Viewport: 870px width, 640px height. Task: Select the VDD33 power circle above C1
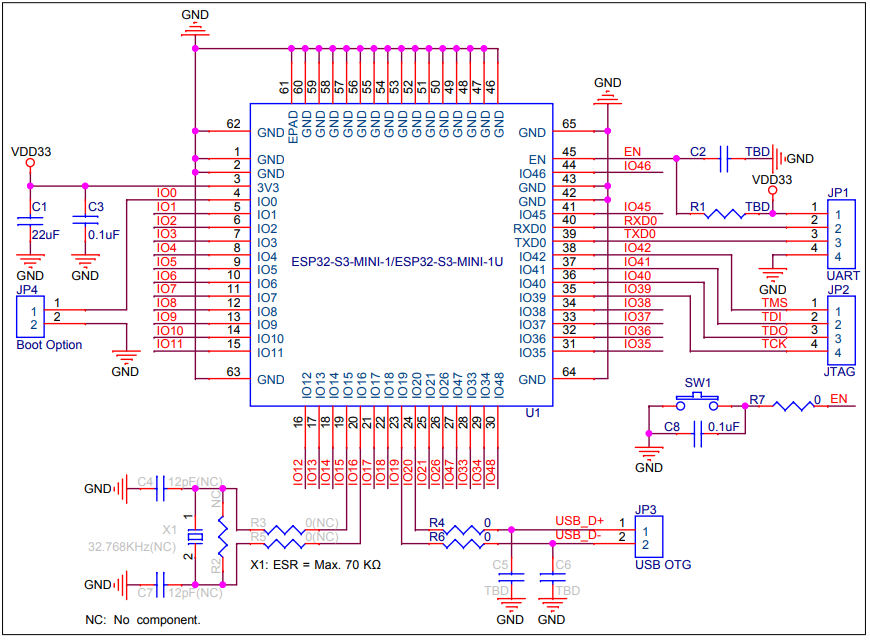(x=31, y=163)
